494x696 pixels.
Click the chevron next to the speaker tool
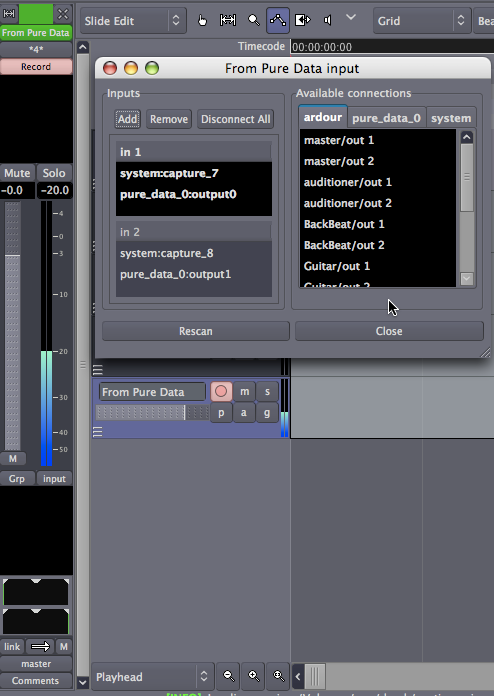351,17
